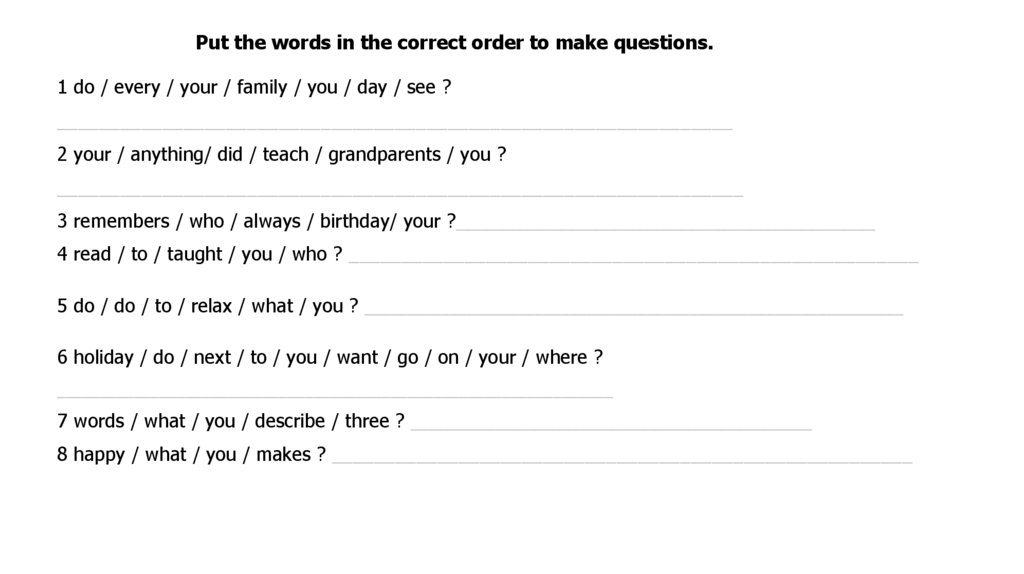The height and width of the screenshot is (574, 1024).
Task: Click the answer line under question 6
Action: (x=334, y=396)
